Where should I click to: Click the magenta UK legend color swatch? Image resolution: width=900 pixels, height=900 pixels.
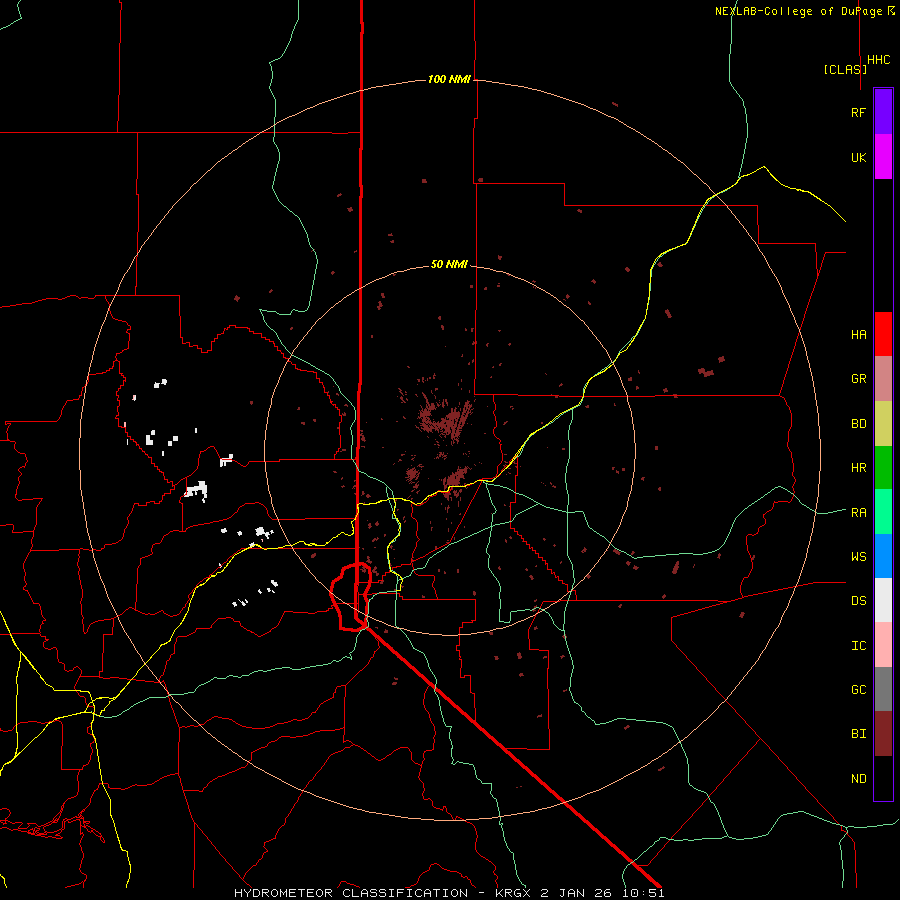(883, 157)
